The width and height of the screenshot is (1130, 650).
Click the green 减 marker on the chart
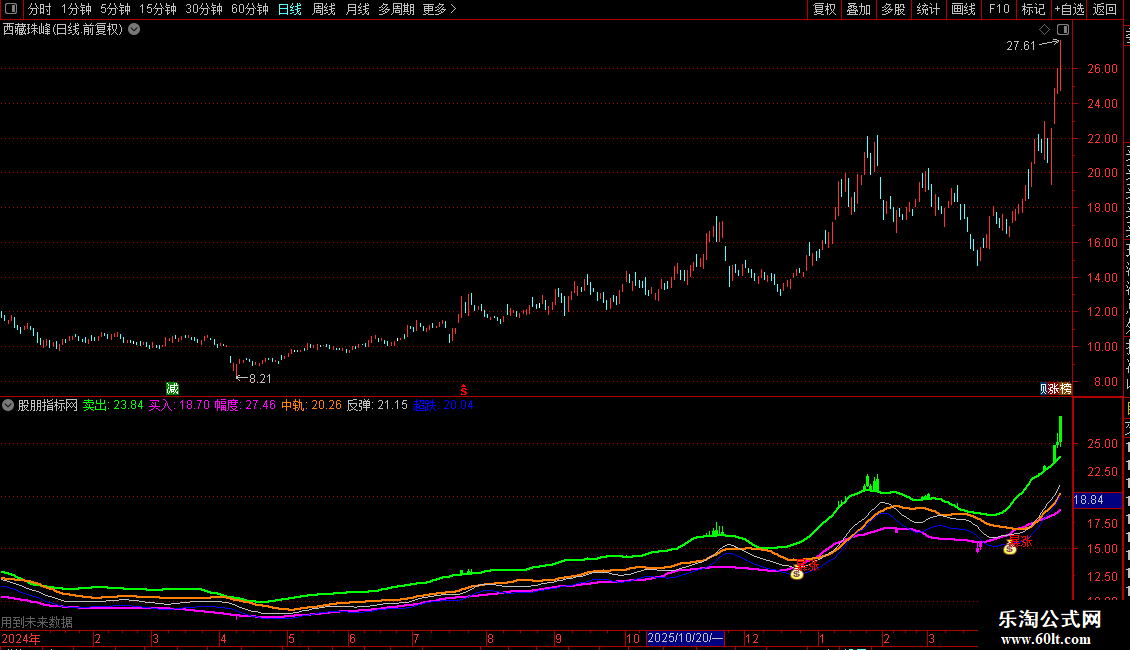(172, 388)
